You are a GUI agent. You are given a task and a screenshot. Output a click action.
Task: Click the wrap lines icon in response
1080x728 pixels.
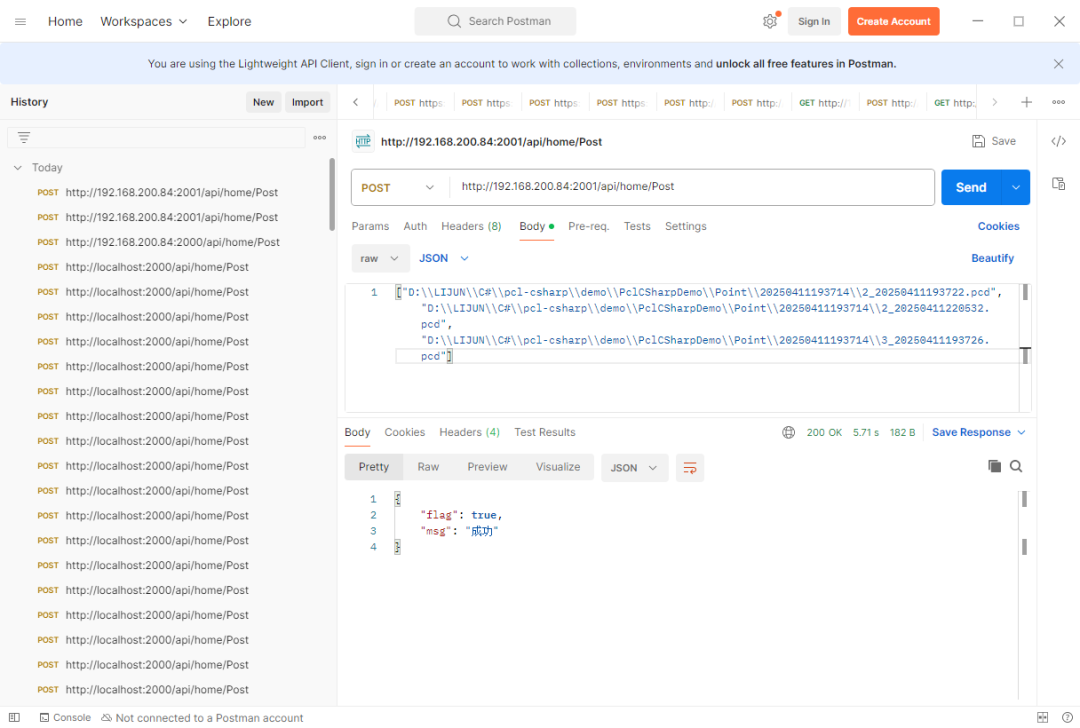click(x=689, y=467)
